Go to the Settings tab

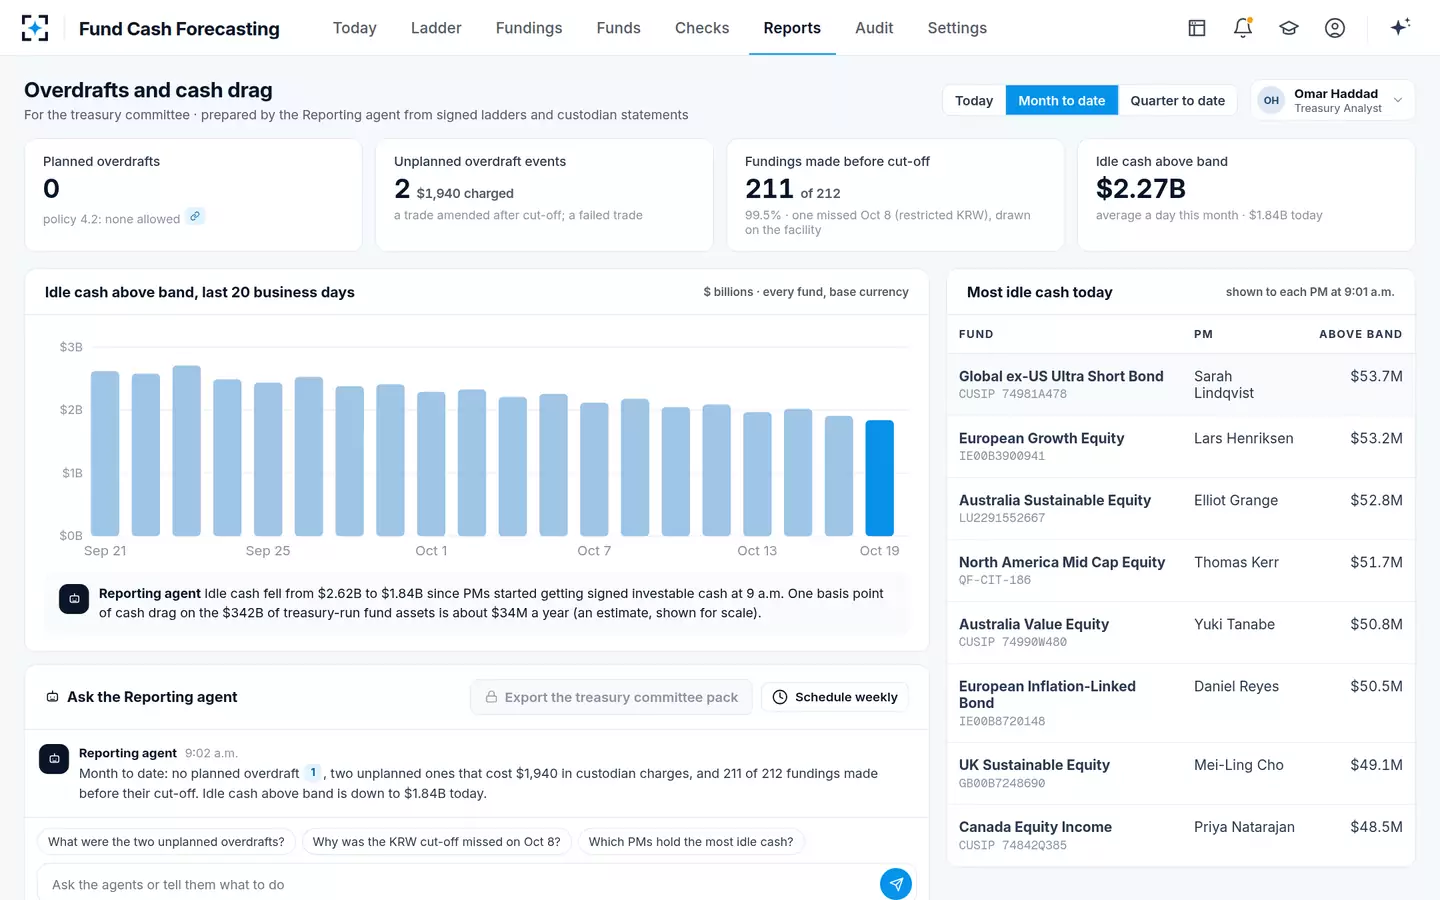pos(957,28)
